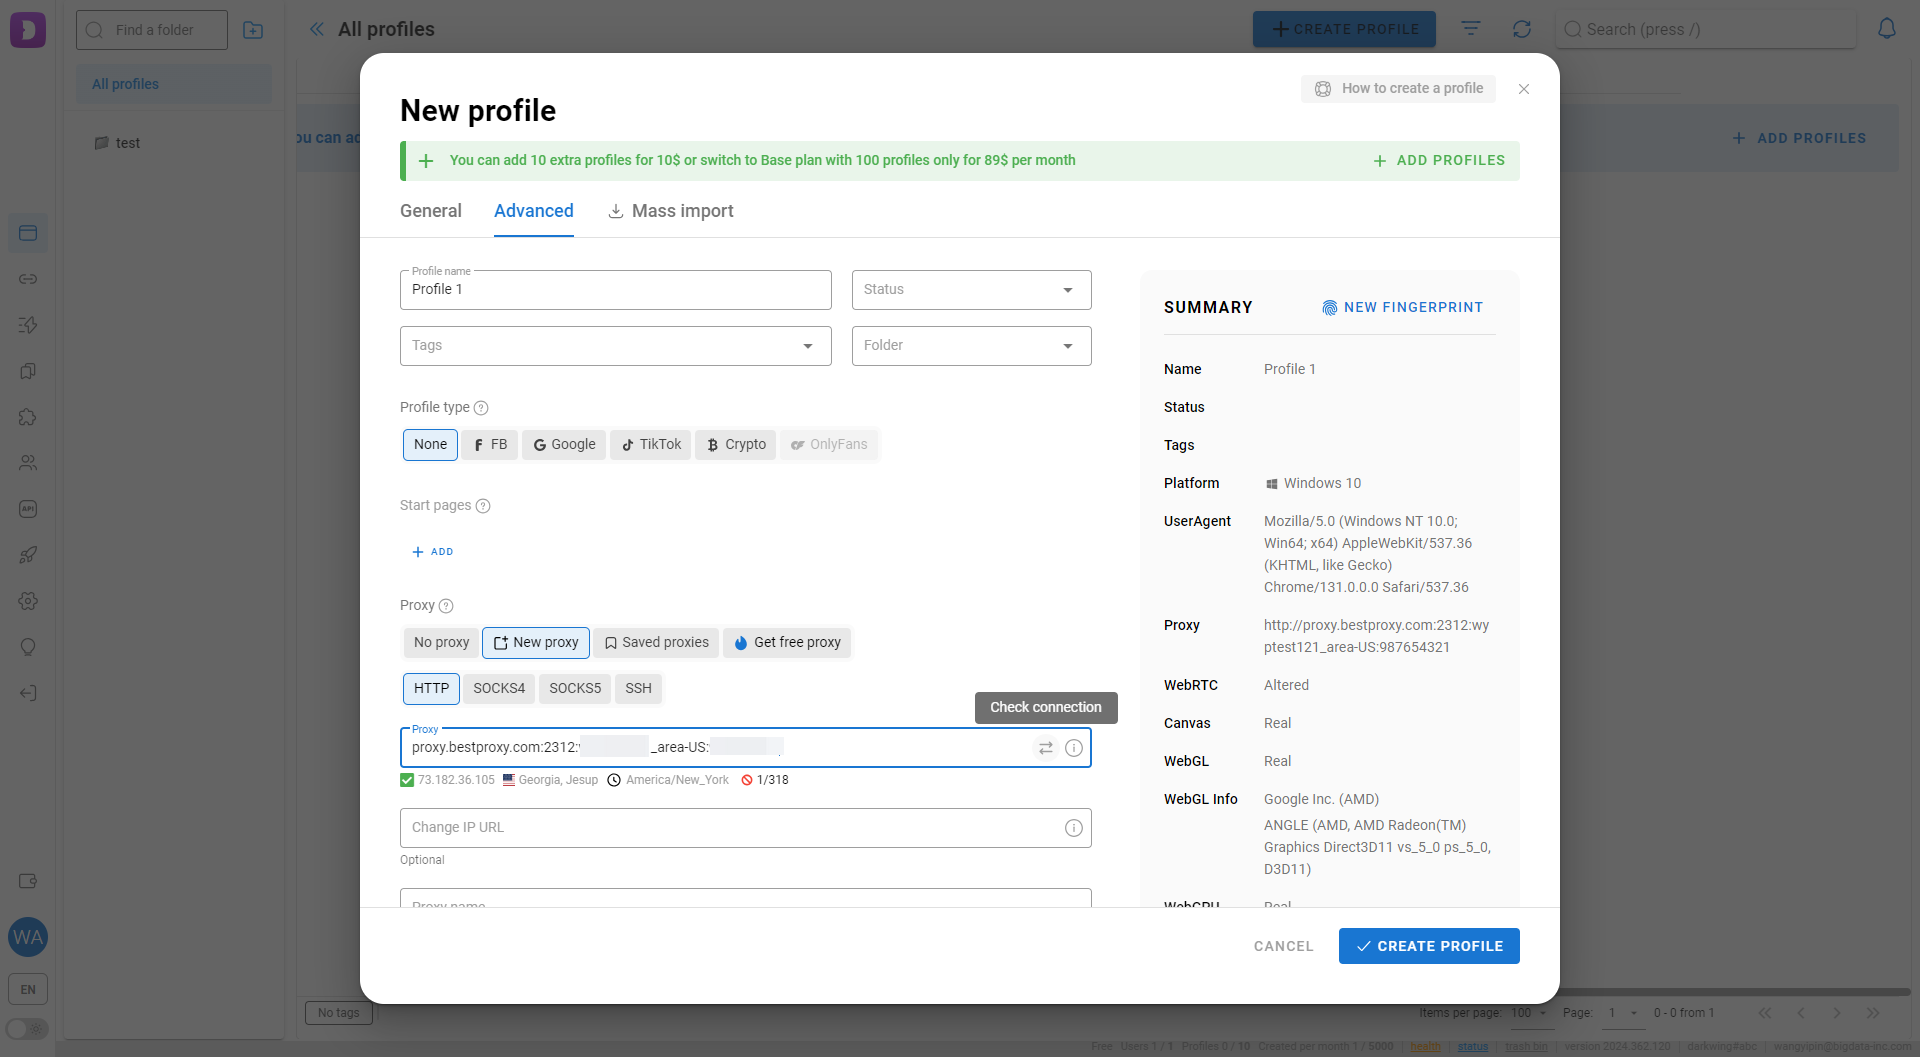This screenshot has width=1920, height=1057.
Task: Select TikTok profile type
Action: 651,445
